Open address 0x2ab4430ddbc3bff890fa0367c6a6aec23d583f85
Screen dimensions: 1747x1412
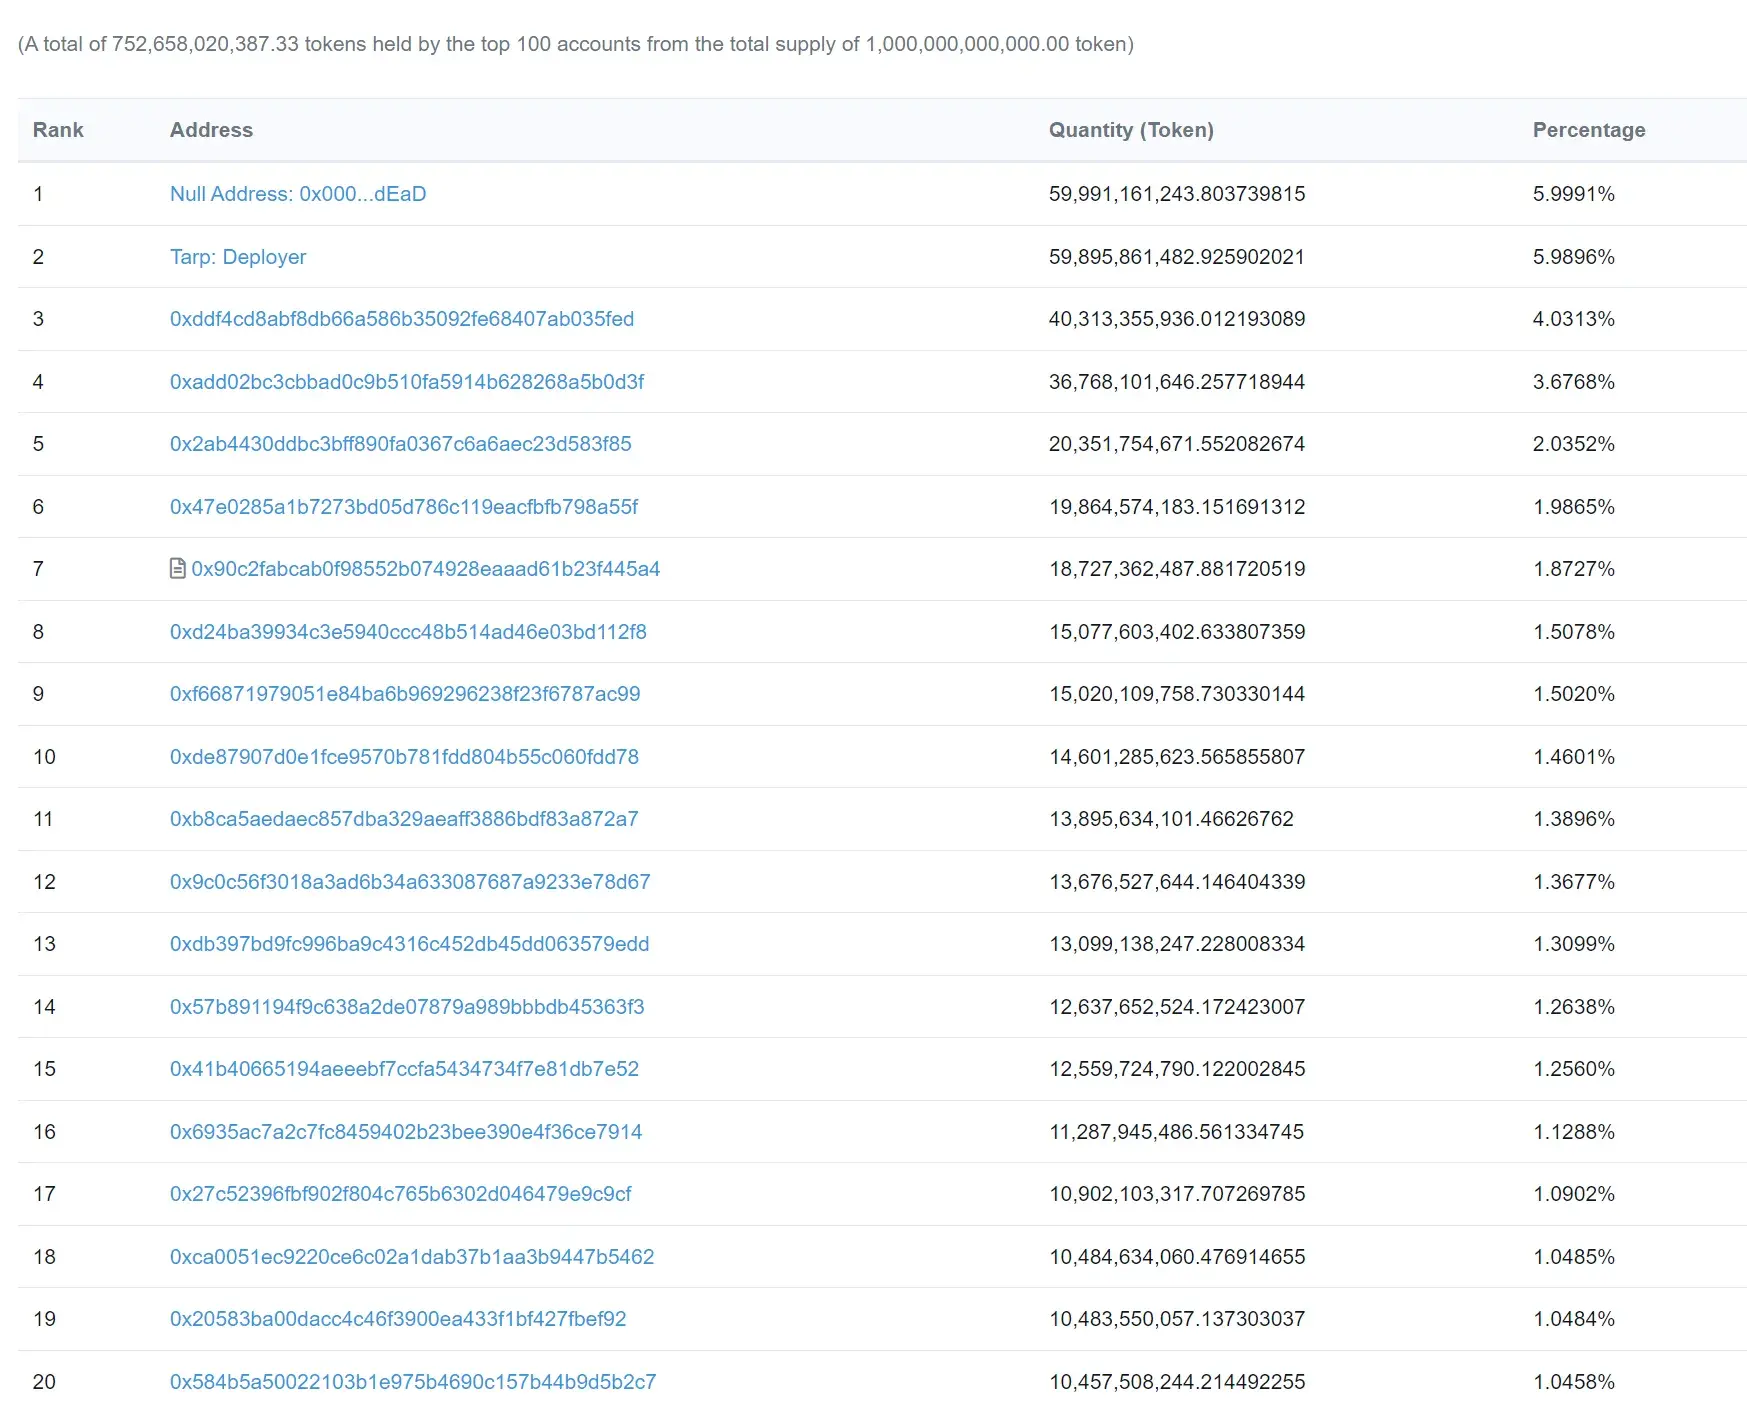(x=401, y=444)
